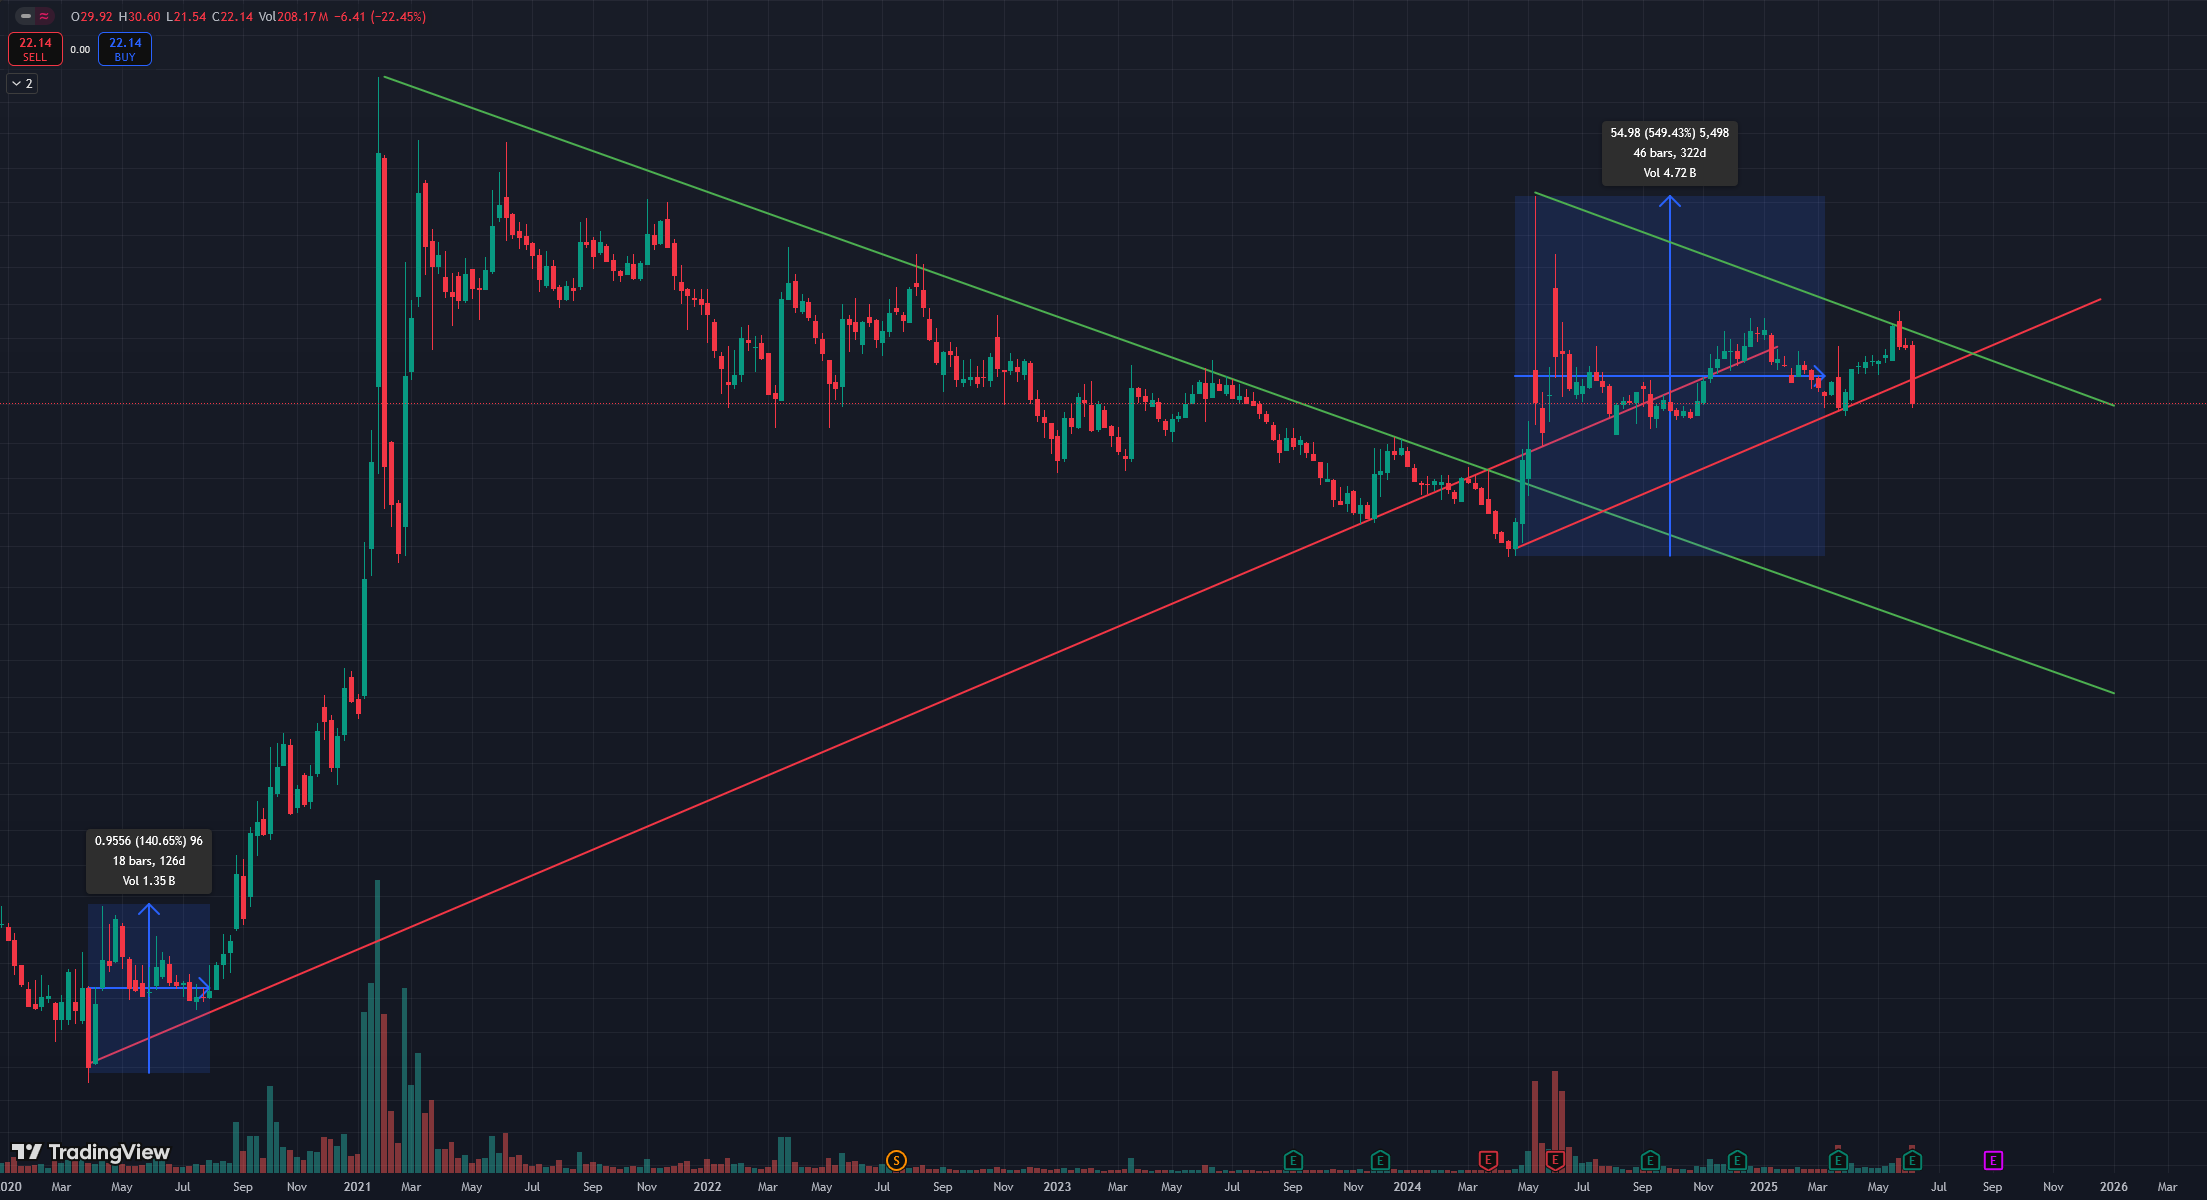Open the green earnings marker after May 2025
Image resolution: width=2207 pixels, height=1200 pixels.
pos(1912,1160)
